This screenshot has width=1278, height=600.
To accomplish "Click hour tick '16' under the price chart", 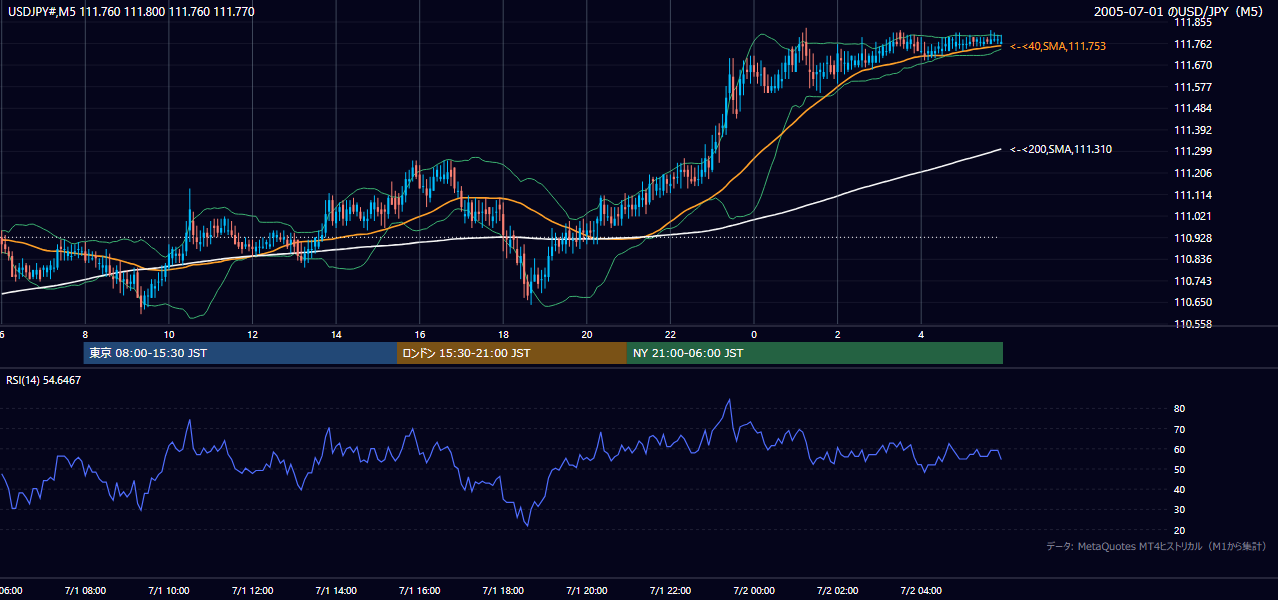I will (420, 335).
